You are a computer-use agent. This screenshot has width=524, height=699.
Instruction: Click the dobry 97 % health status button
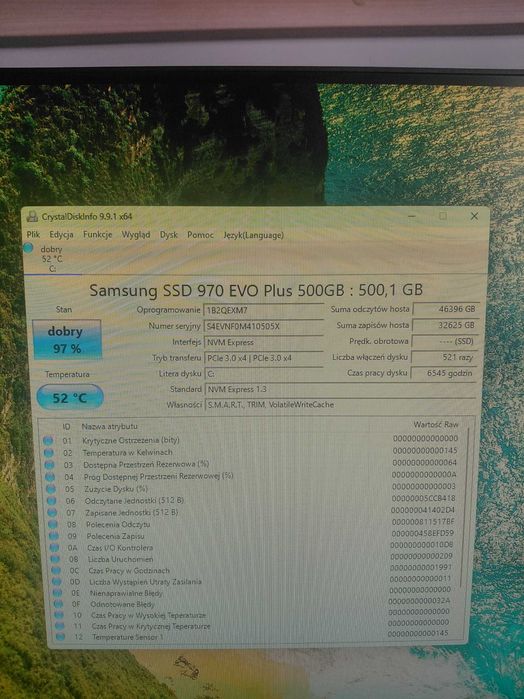67,340
